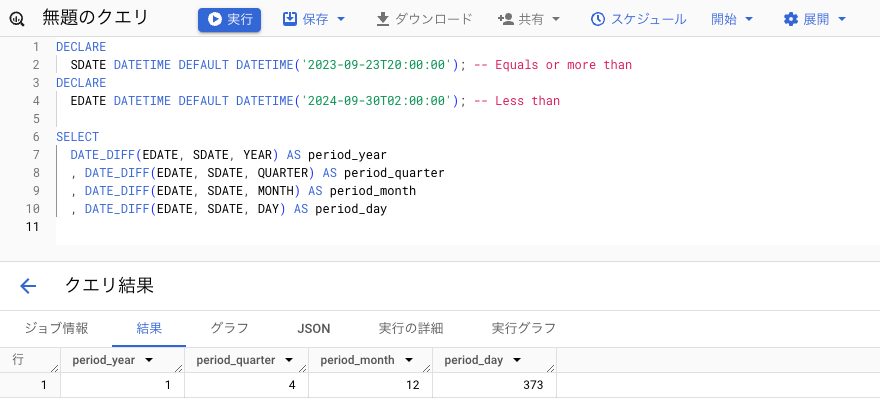Show the 実行グラフ tab
Image resolution: width=880 pixels, height=406 pixels.
pyautogui.click(x=523, y=328)
